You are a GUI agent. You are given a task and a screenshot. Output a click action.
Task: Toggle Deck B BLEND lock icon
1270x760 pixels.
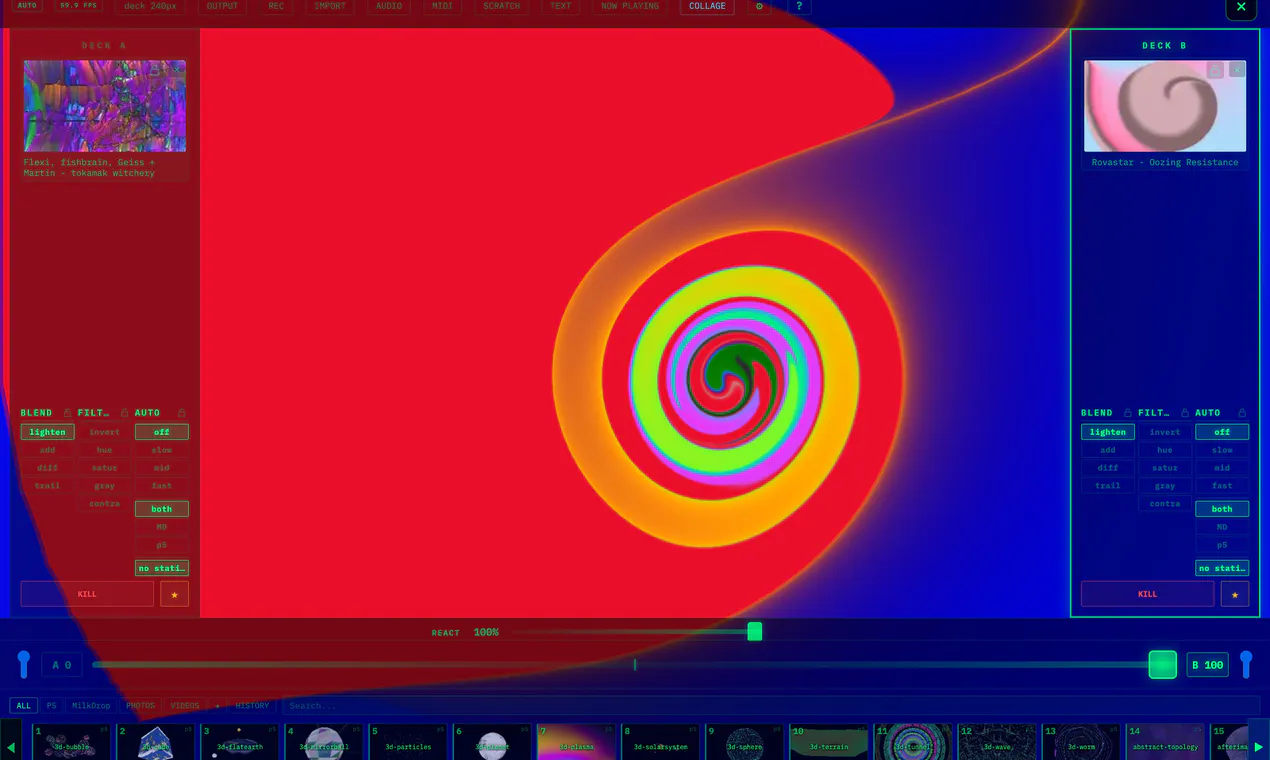pyautogui.click(x=1128, y=413)
